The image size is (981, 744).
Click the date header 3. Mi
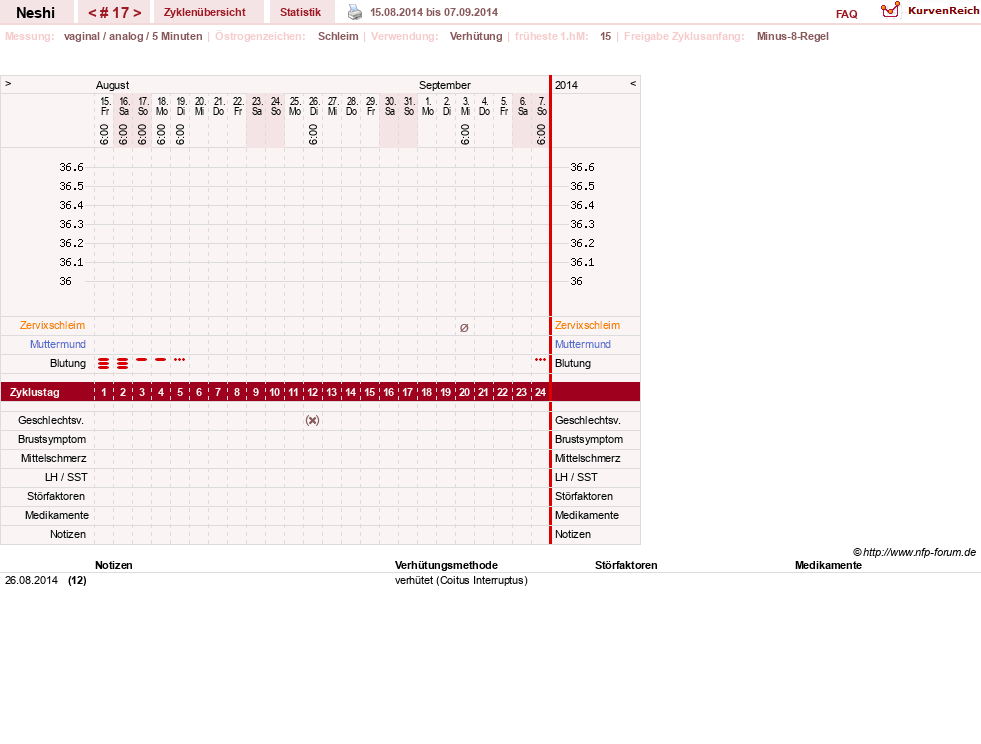click(465, 106)
